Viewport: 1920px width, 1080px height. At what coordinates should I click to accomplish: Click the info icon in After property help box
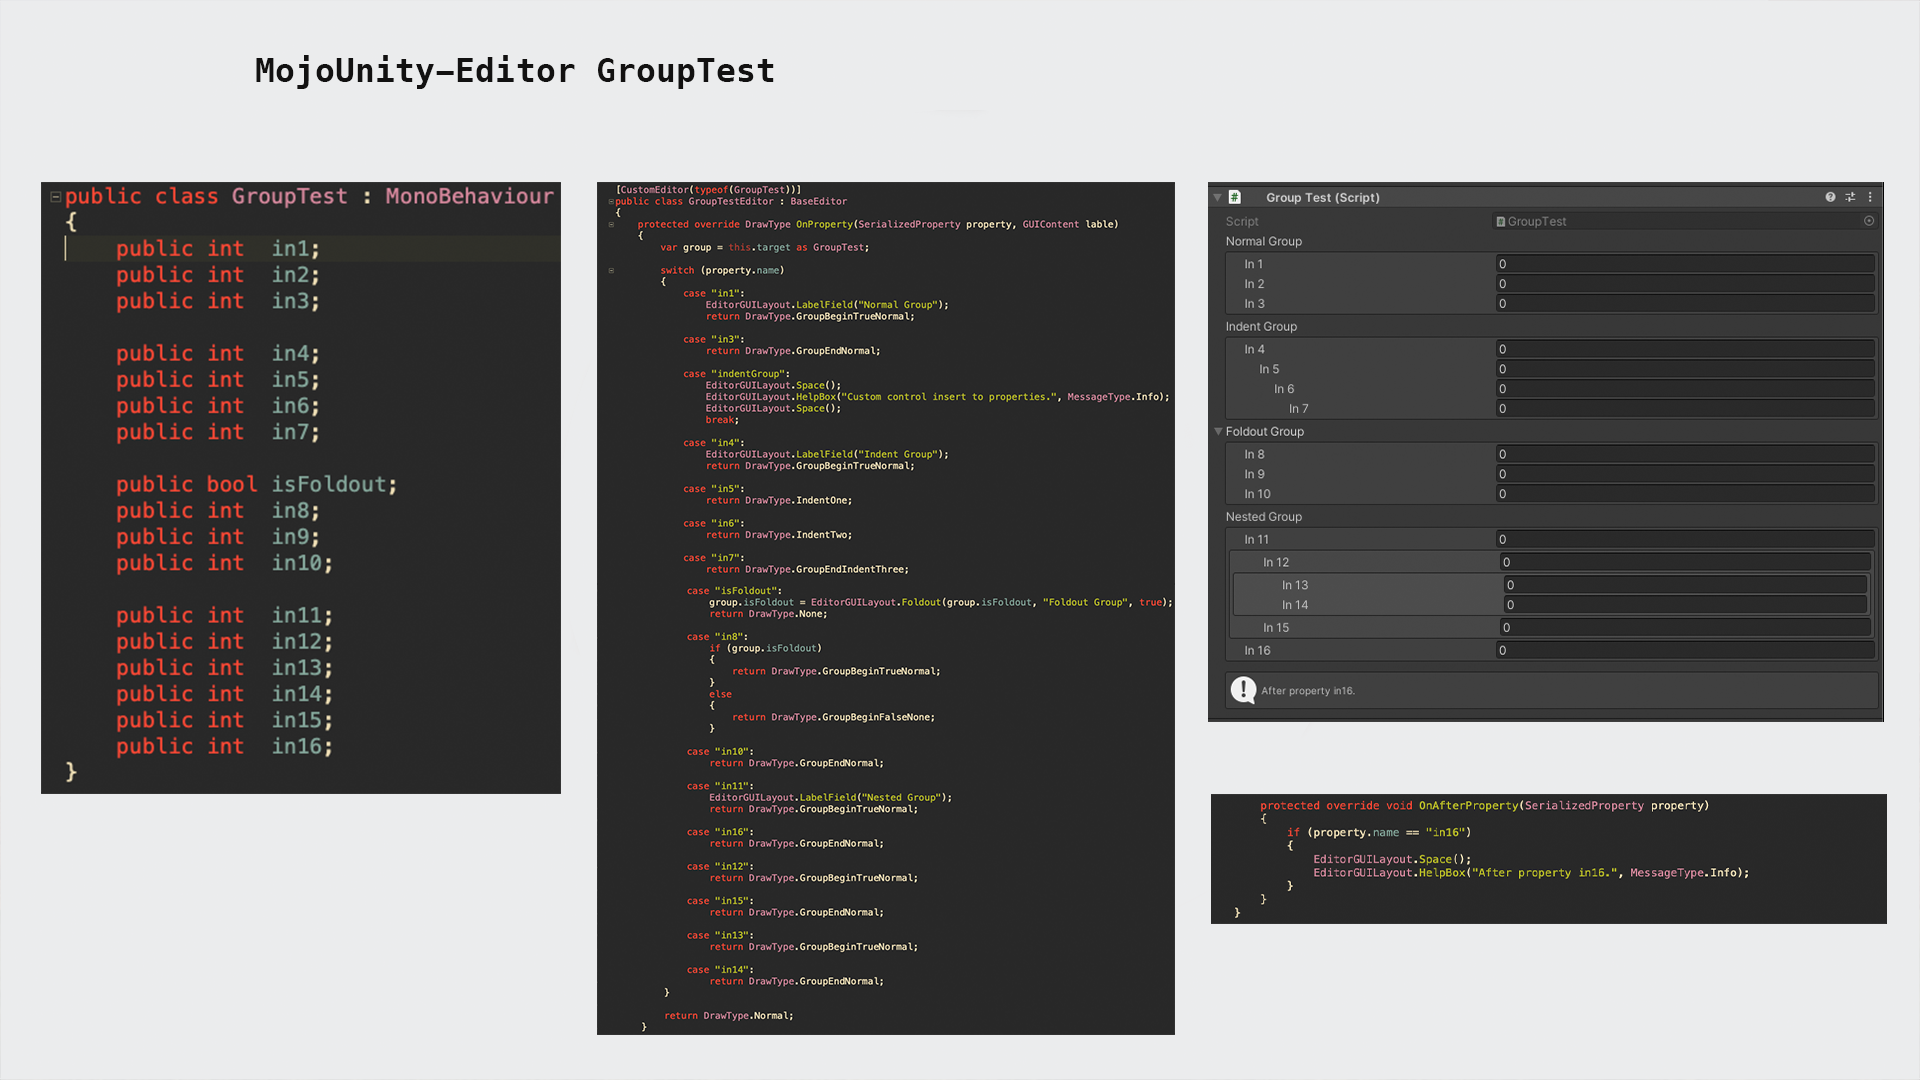1243,690
